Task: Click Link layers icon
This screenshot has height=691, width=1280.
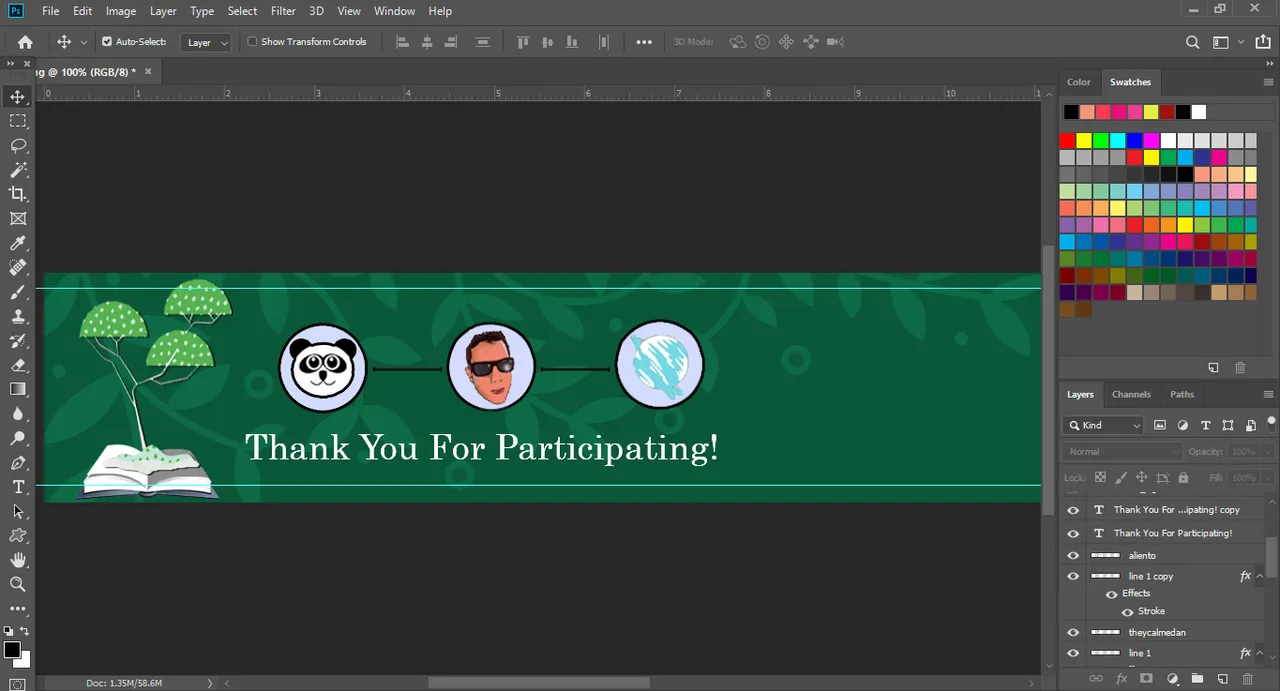Action: pos(1096,679)
